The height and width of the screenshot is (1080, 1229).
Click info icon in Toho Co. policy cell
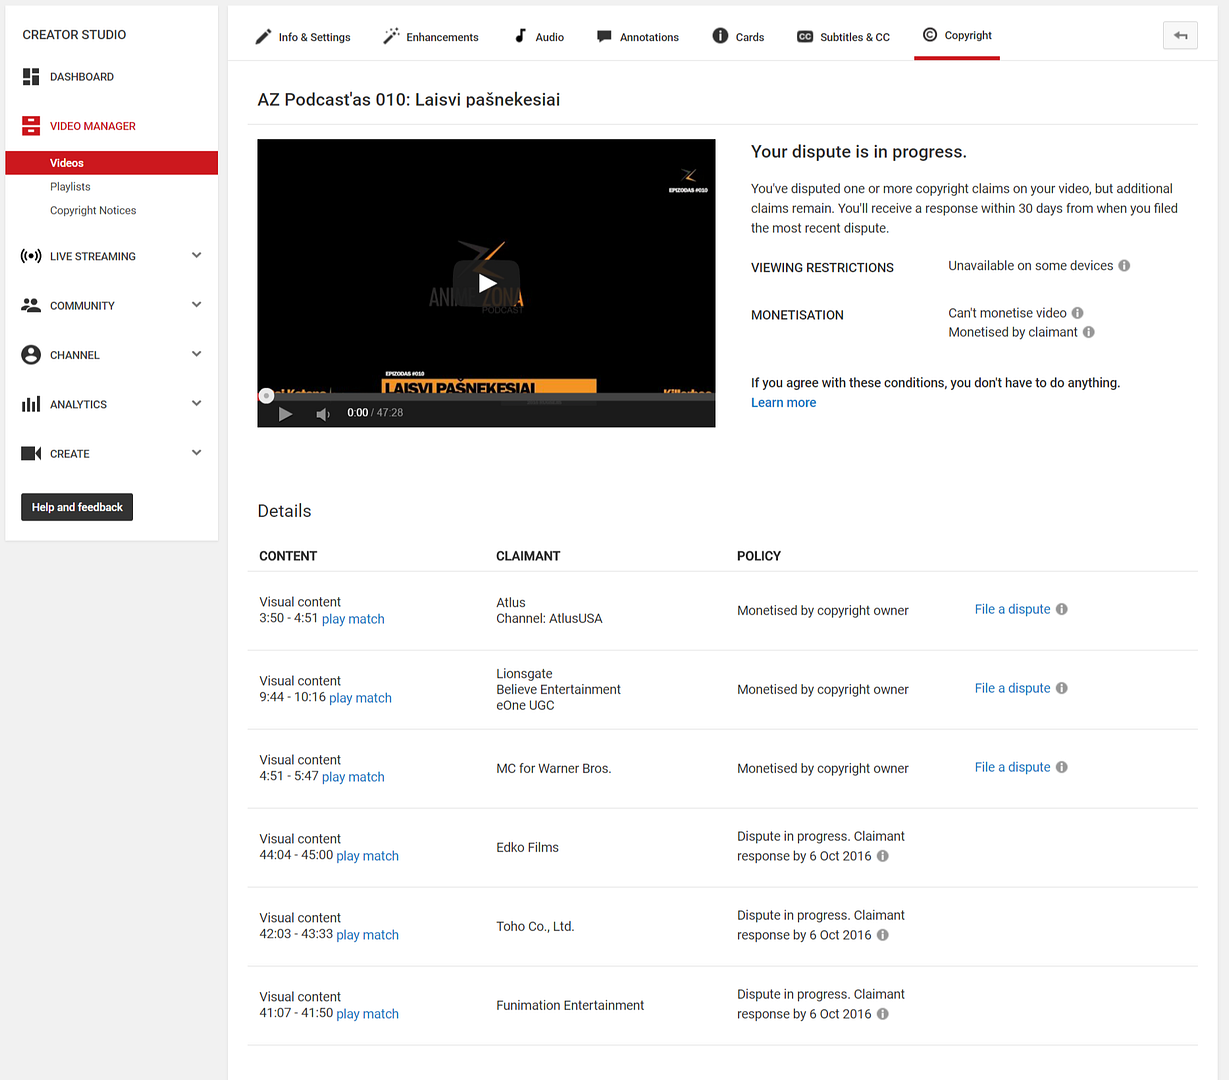point(883,935)
